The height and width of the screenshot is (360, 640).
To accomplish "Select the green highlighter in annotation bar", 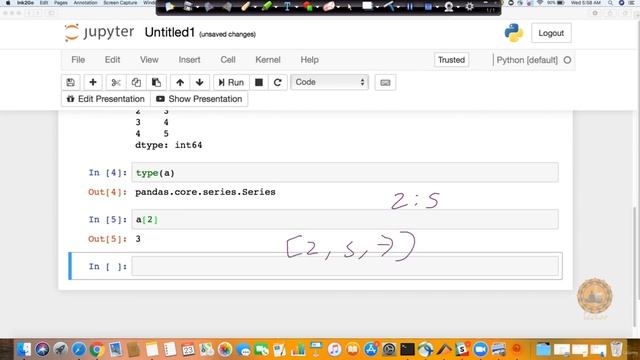I will 267,6.
